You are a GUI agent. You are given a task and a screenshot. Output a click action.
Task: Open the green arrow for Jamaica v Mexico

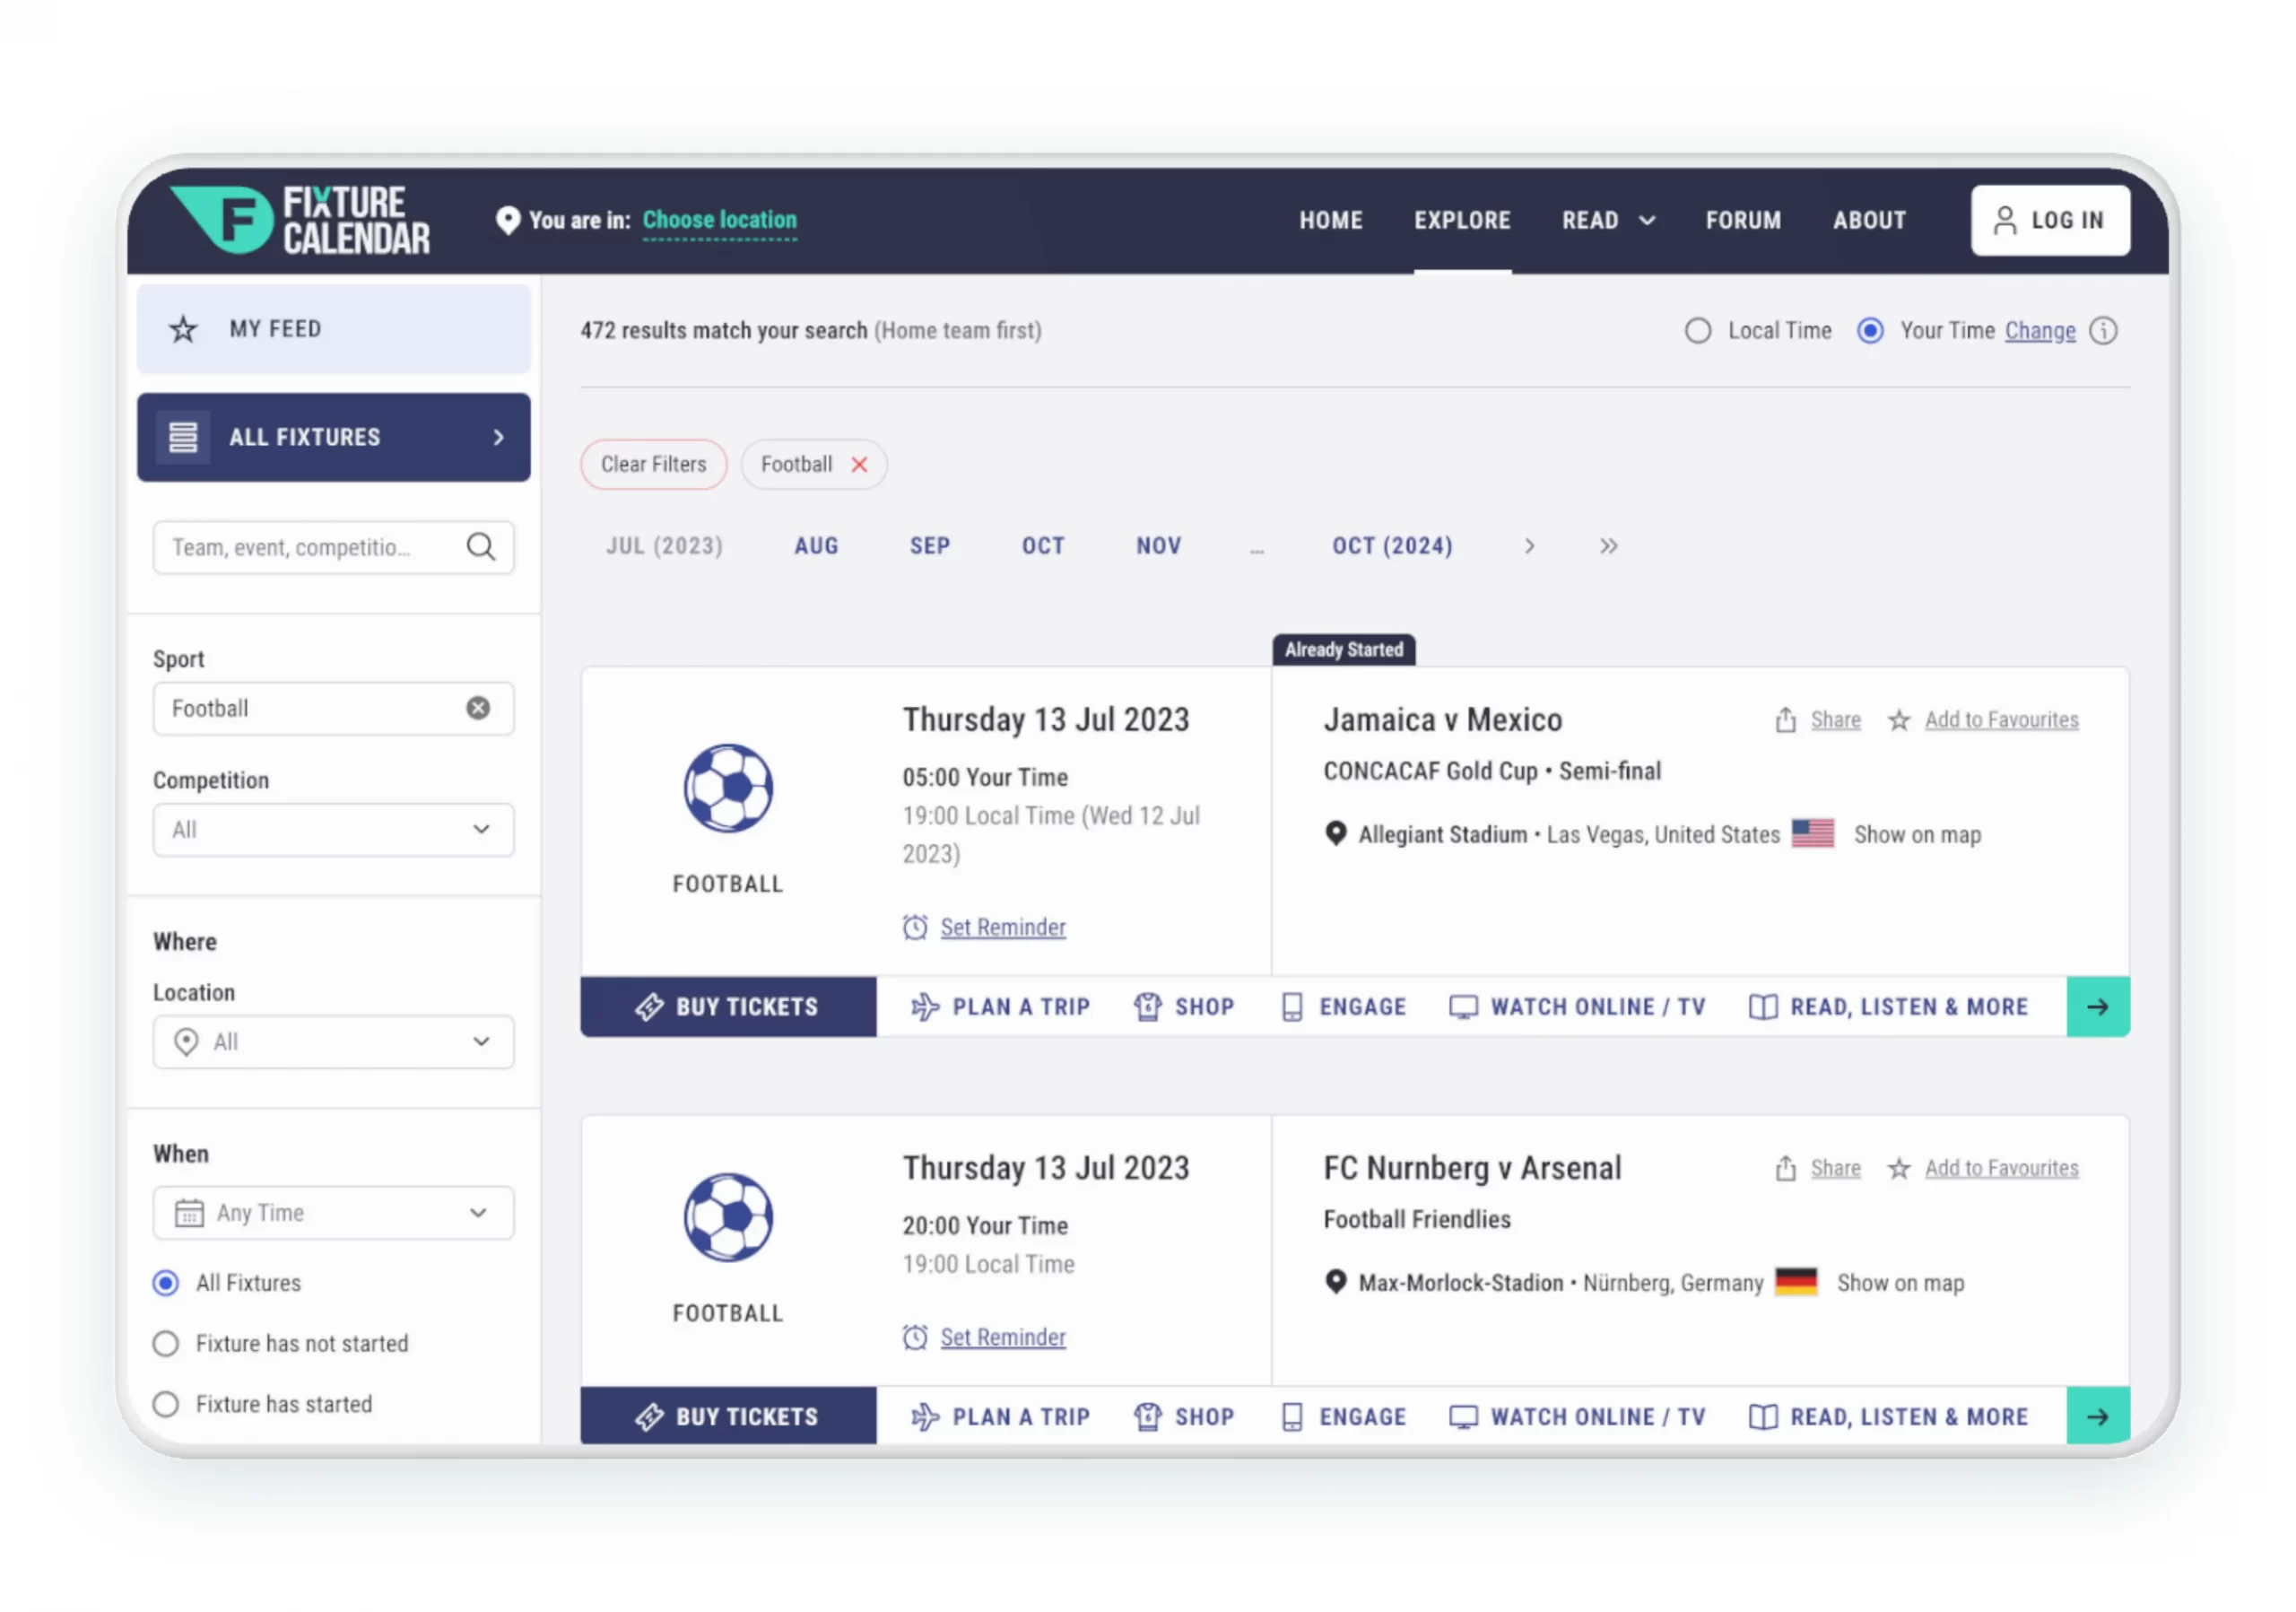click(2098, 1007)
